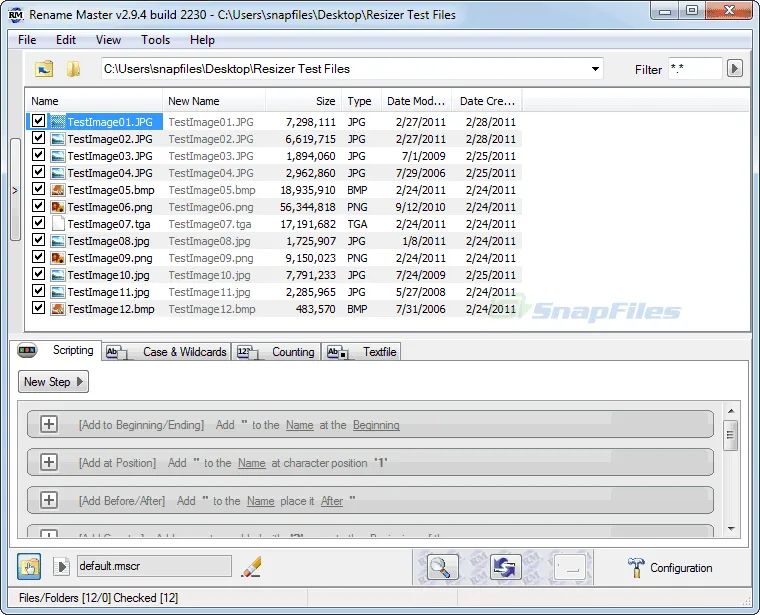Click the file icon of TestImage02.JPG

coord(58,139)
